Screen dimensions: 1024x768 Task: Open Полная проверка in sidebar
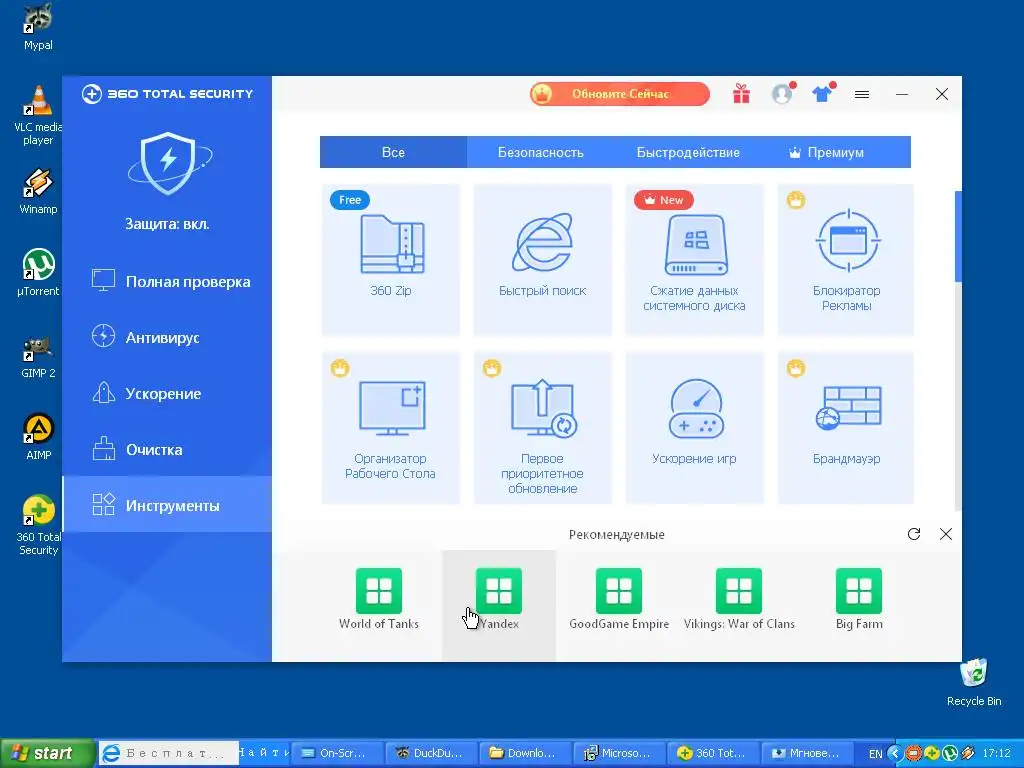tap(167, 281)
